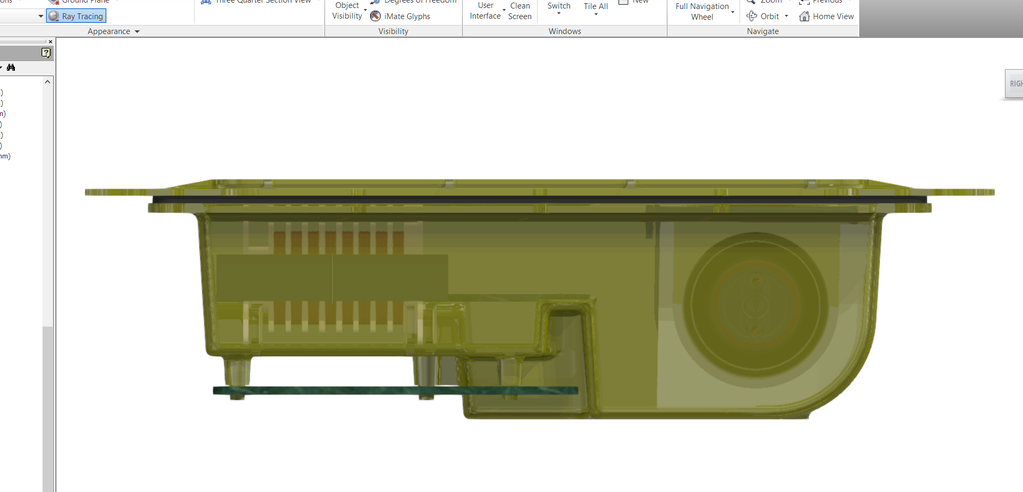Expand the Full Navigation Wheel dropdown arrow
The height and width of the screenshot is (492, 1023).
(x=733, y=12)
